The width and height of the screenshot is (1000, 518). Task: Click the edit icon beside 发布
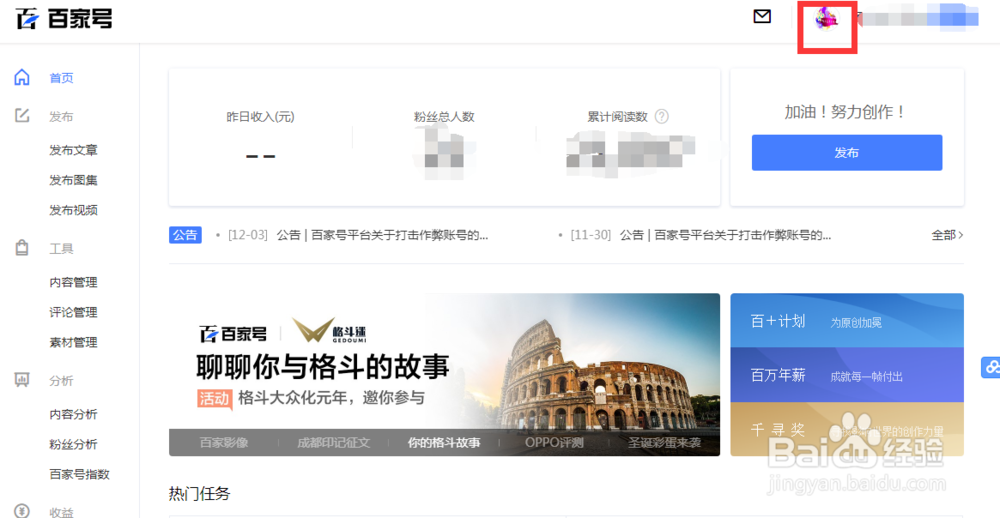(x=22, y=115)
